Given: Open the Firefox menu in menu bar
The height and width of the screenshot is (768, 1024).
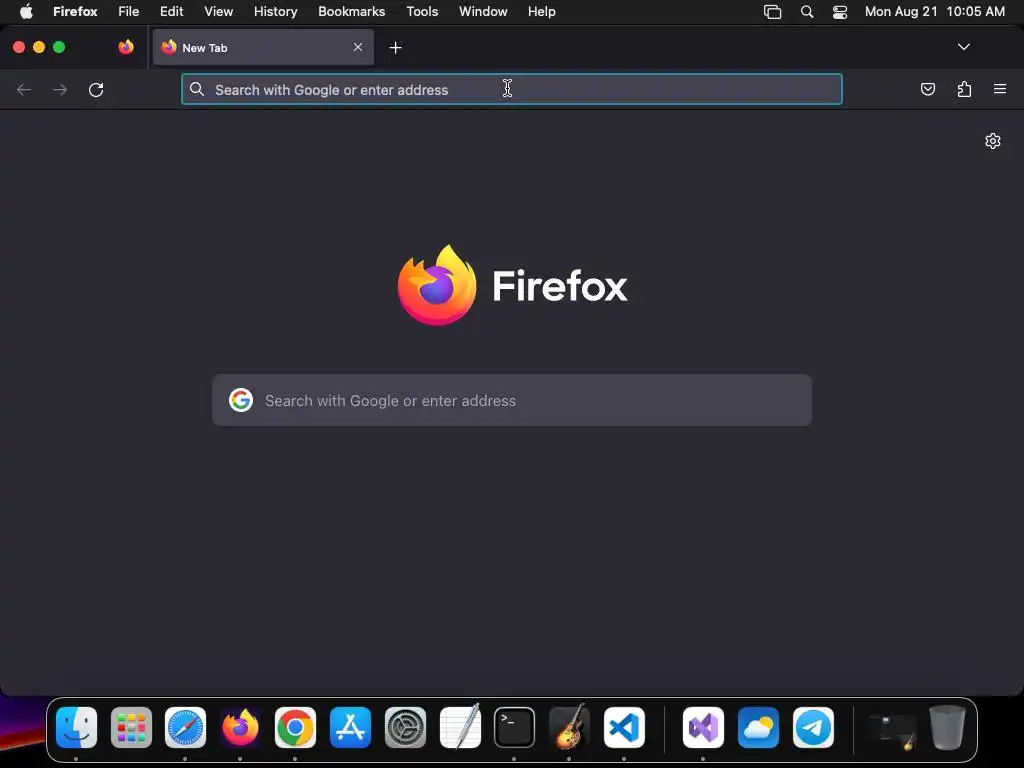Looking at the screenshot, I should point(75,11).
